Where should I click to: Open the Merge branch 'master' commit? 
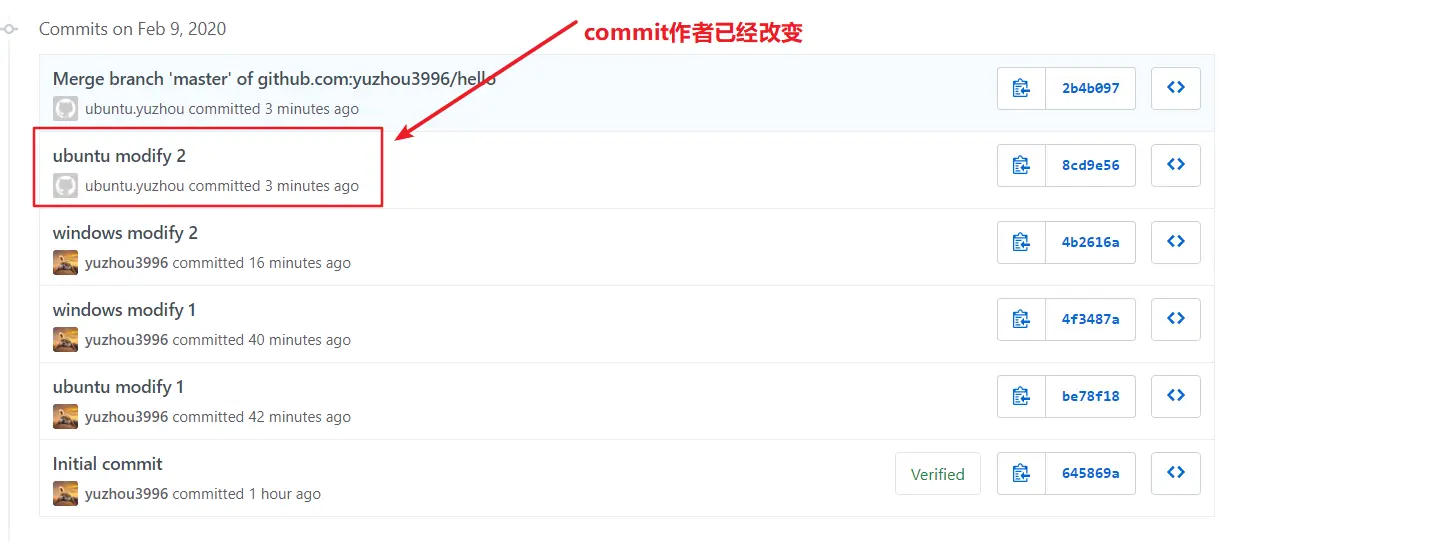pyautogui.click(x=274, y=79)
